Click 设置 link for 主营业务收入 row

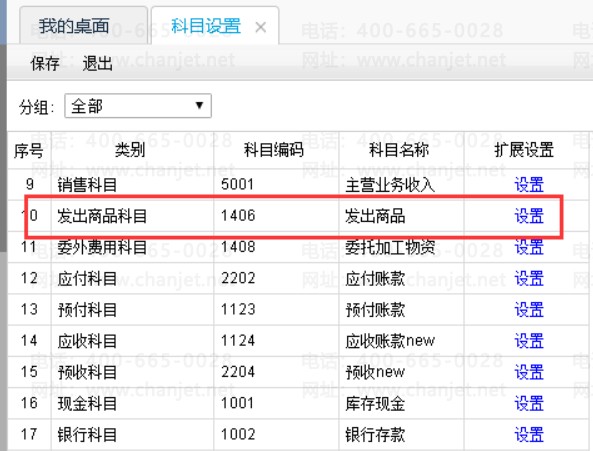(x=529, y=184)
